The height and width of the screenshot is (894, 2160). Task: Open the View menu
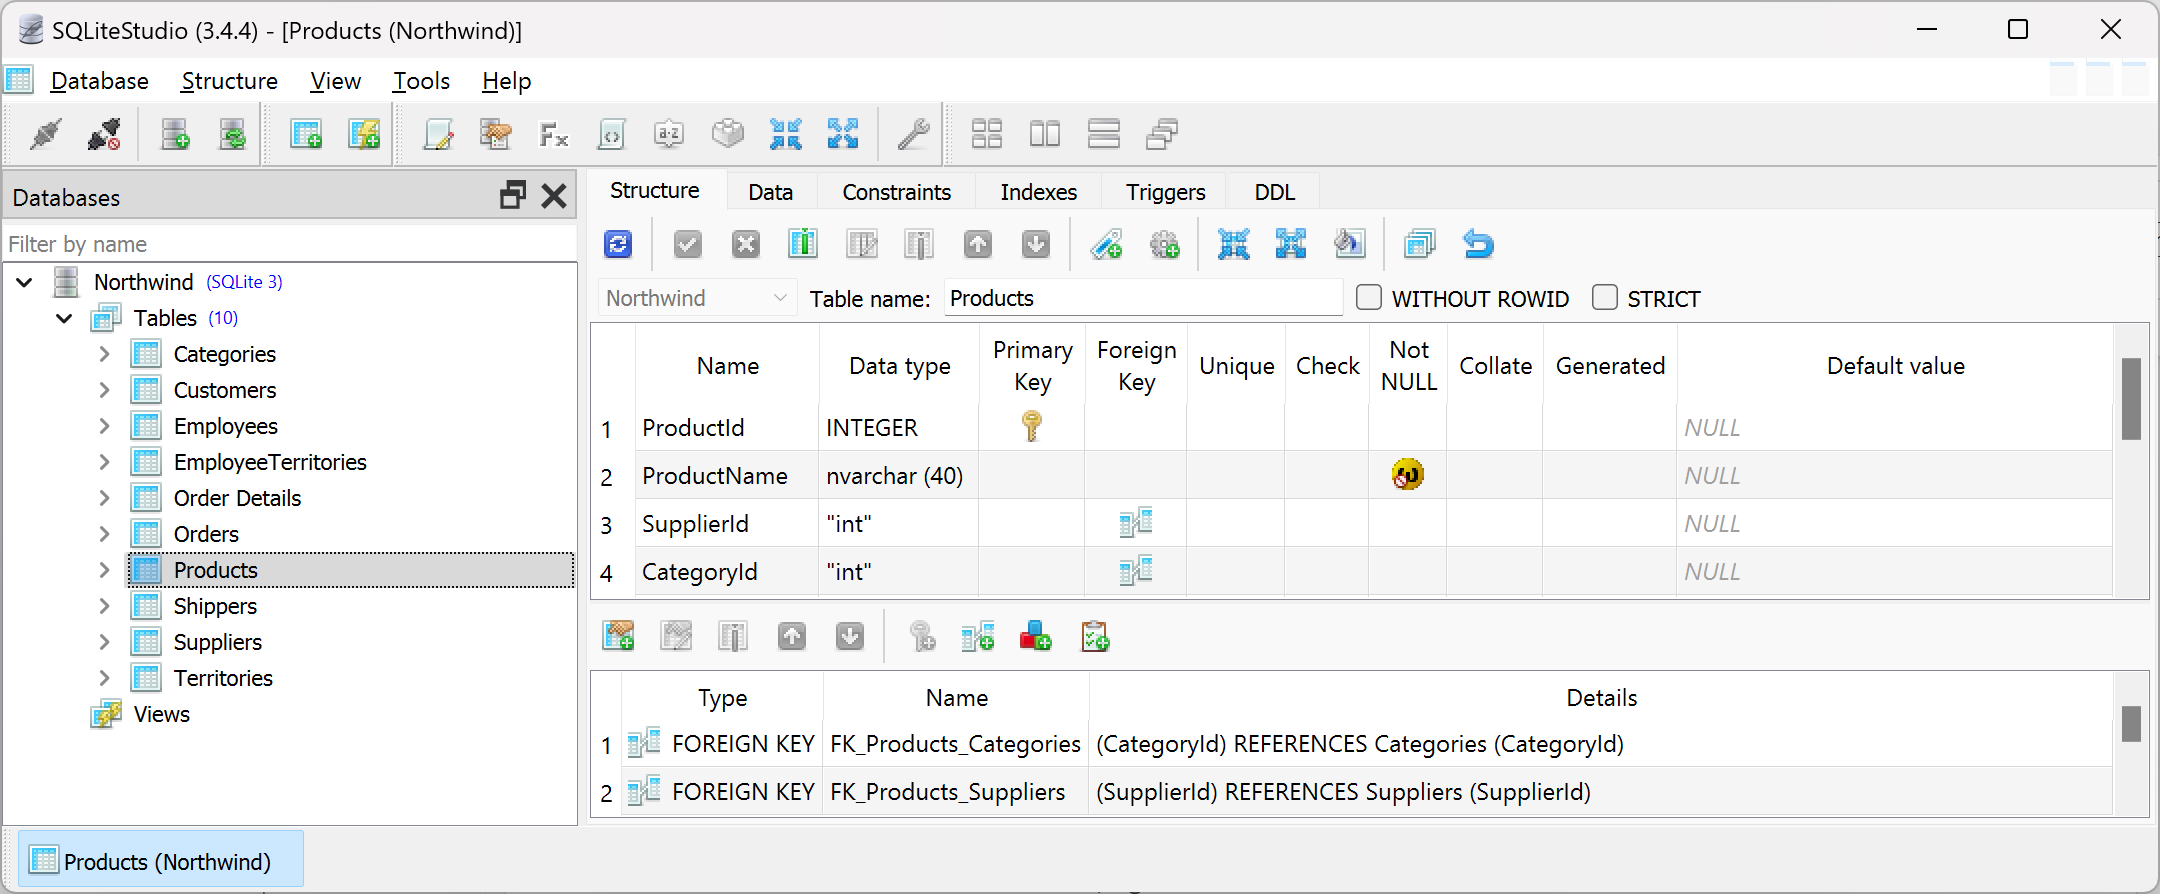tap(335, 81)
